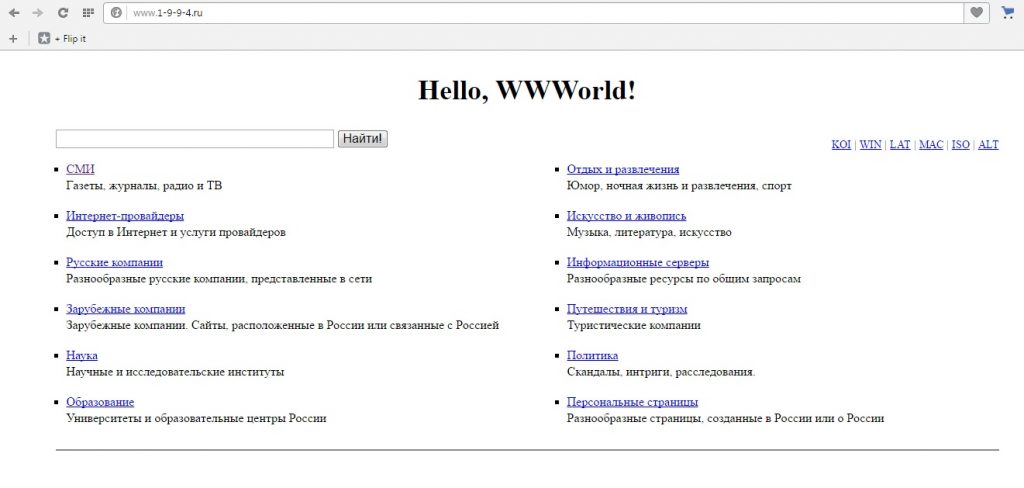1024x488 pixels.
Task: Open the Интернет-провайдеры link
Action: 124,216
